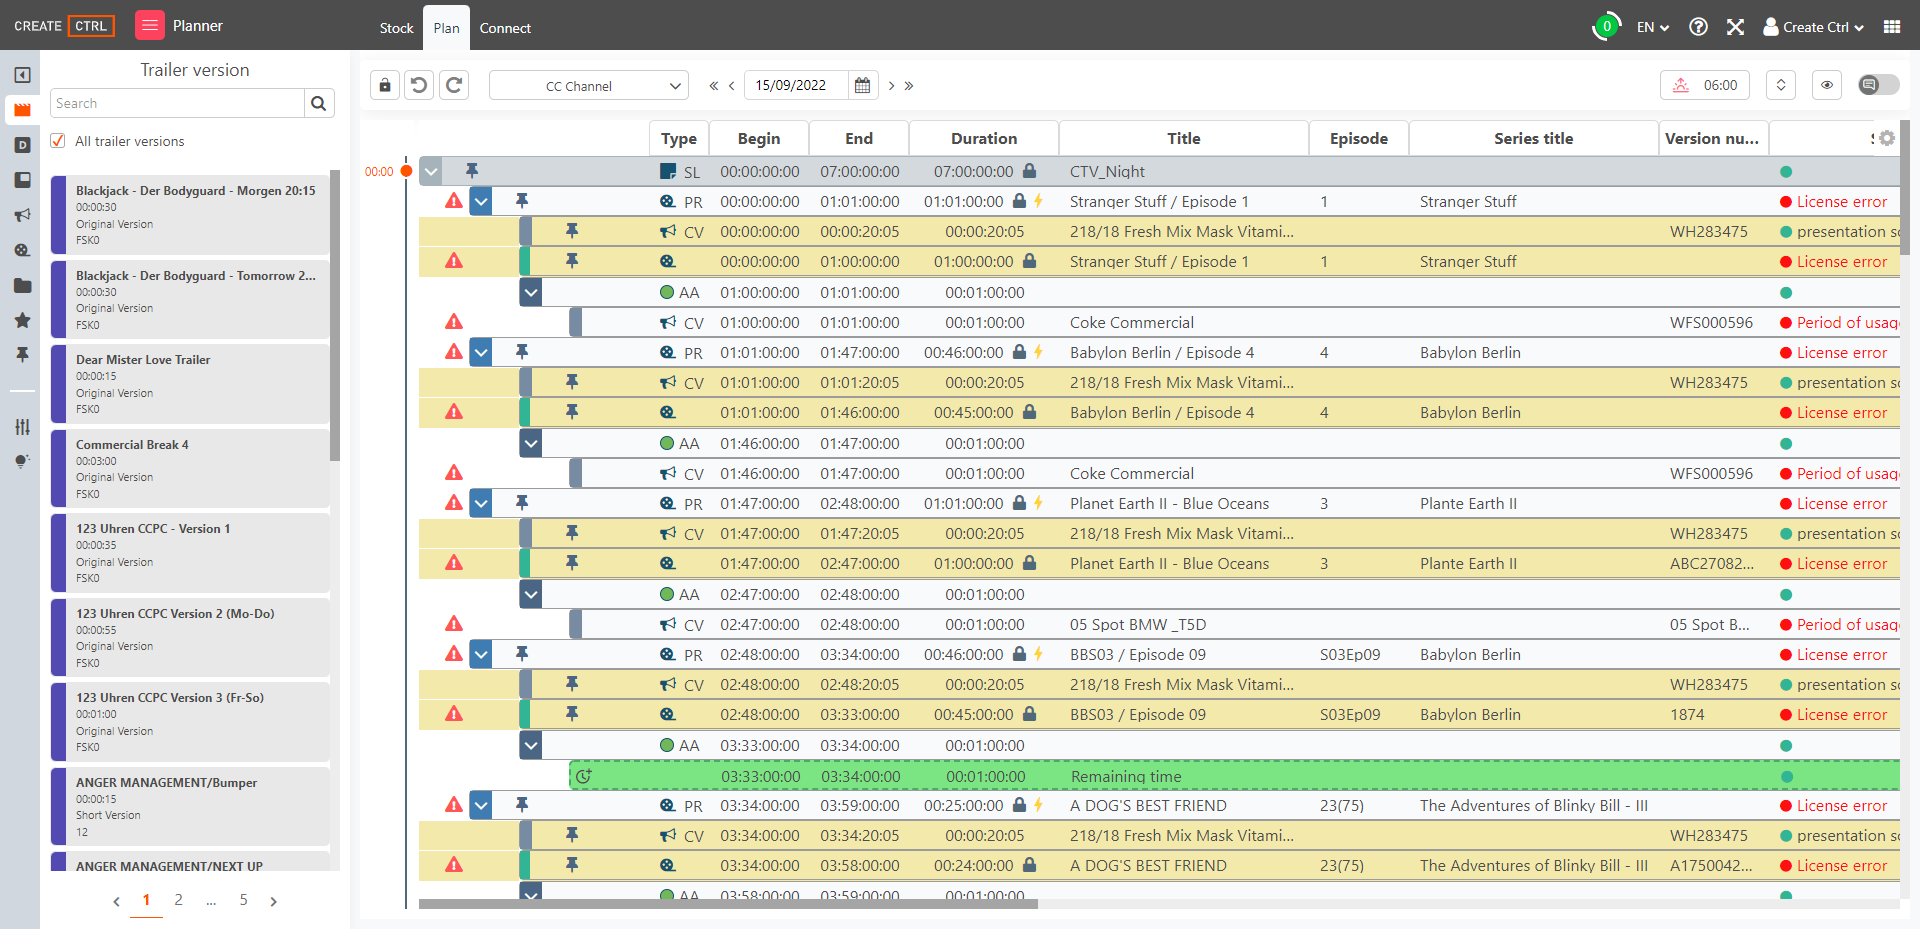Open the Create Ctrl user menu
Viewport: 1920px width, 929px height.
[x=1814, y=27]
